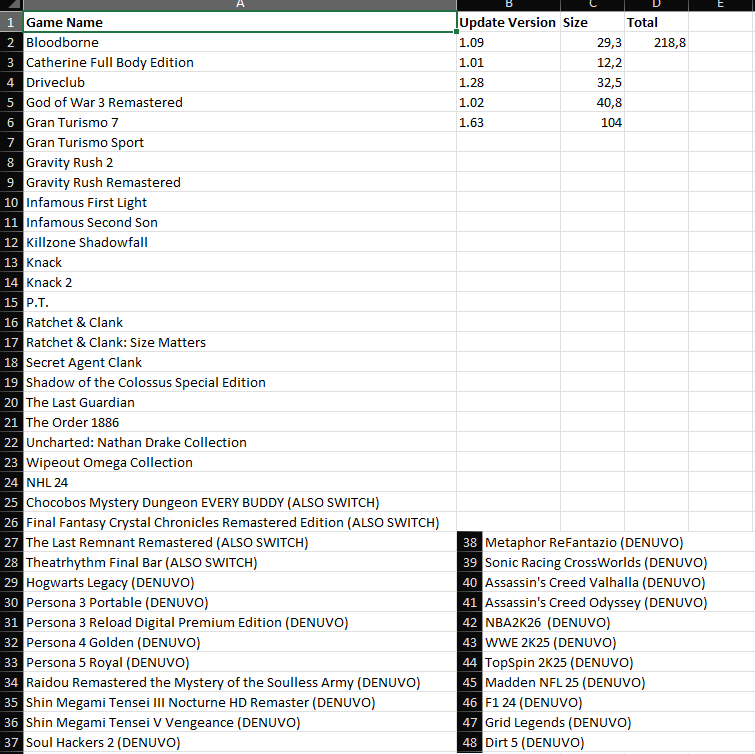Select all cells via corner triangle

coord(11,5)
